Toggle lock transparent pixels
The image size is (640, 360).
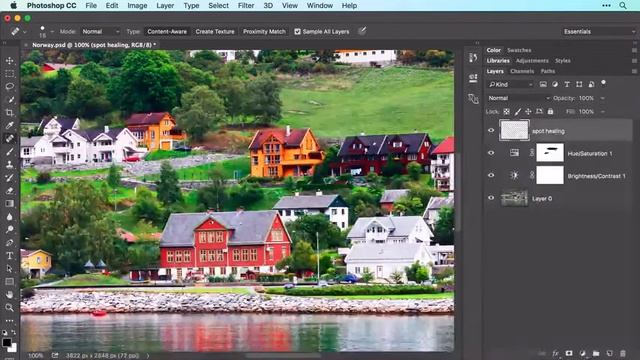pos(507,111)
